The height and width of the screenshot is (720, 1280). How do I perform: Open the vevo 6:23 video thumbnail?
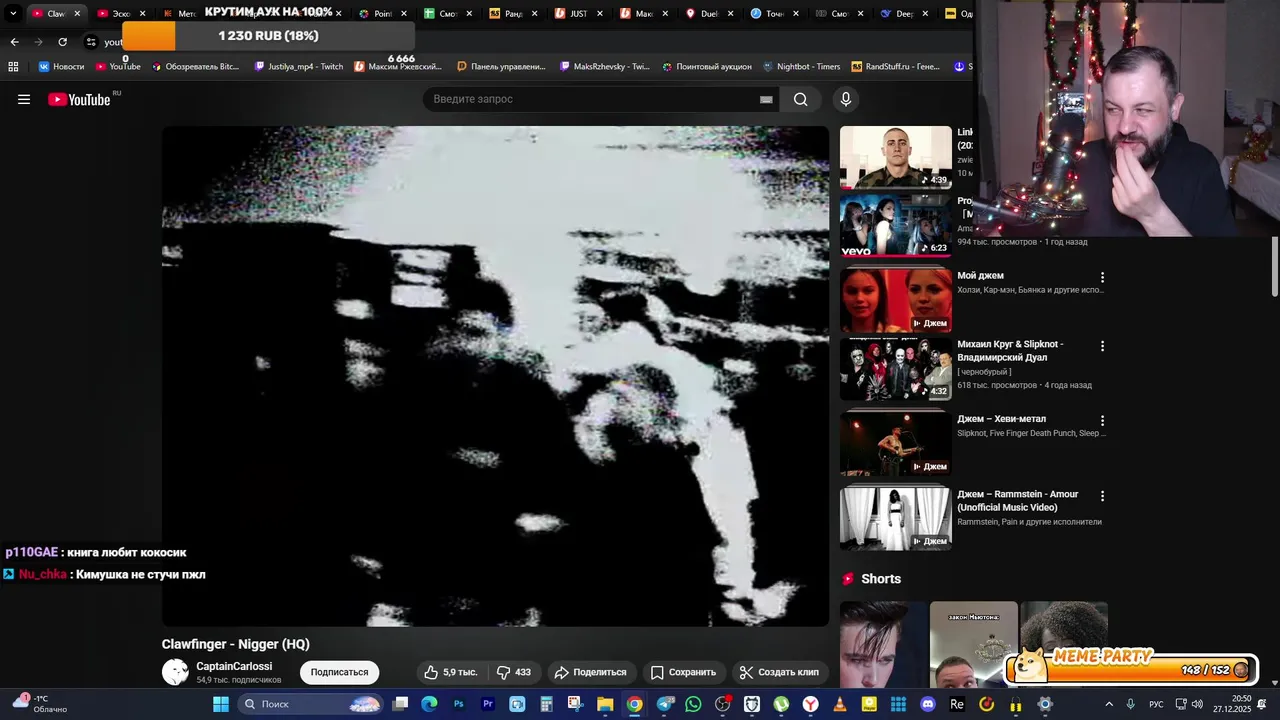[896, 226]
